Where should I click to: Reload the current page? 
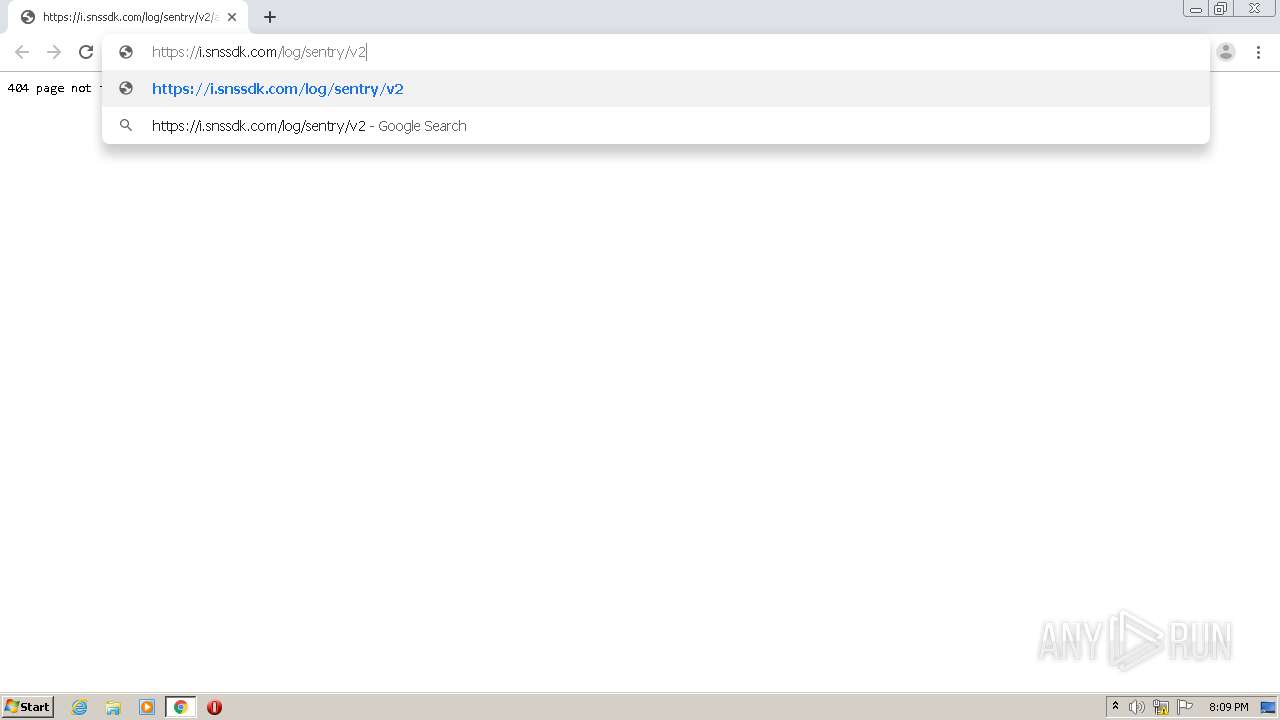(x=86, y=52)
